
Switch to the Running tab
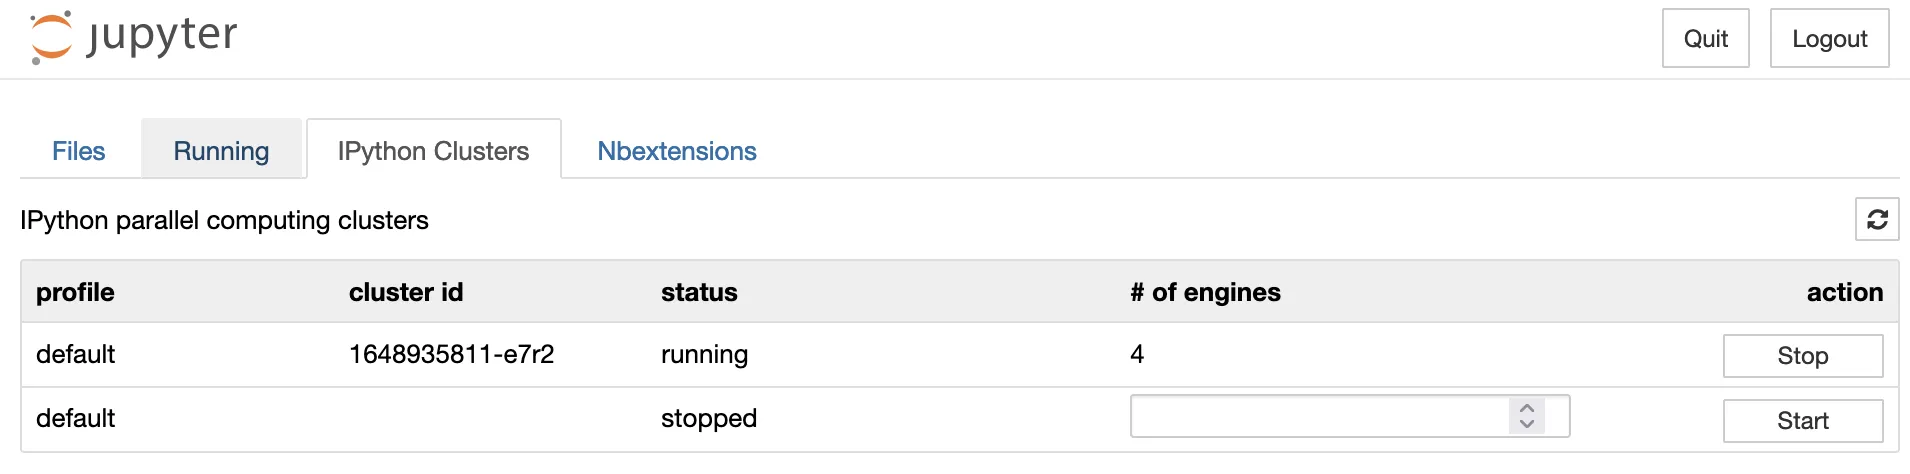tap(221, 151)
